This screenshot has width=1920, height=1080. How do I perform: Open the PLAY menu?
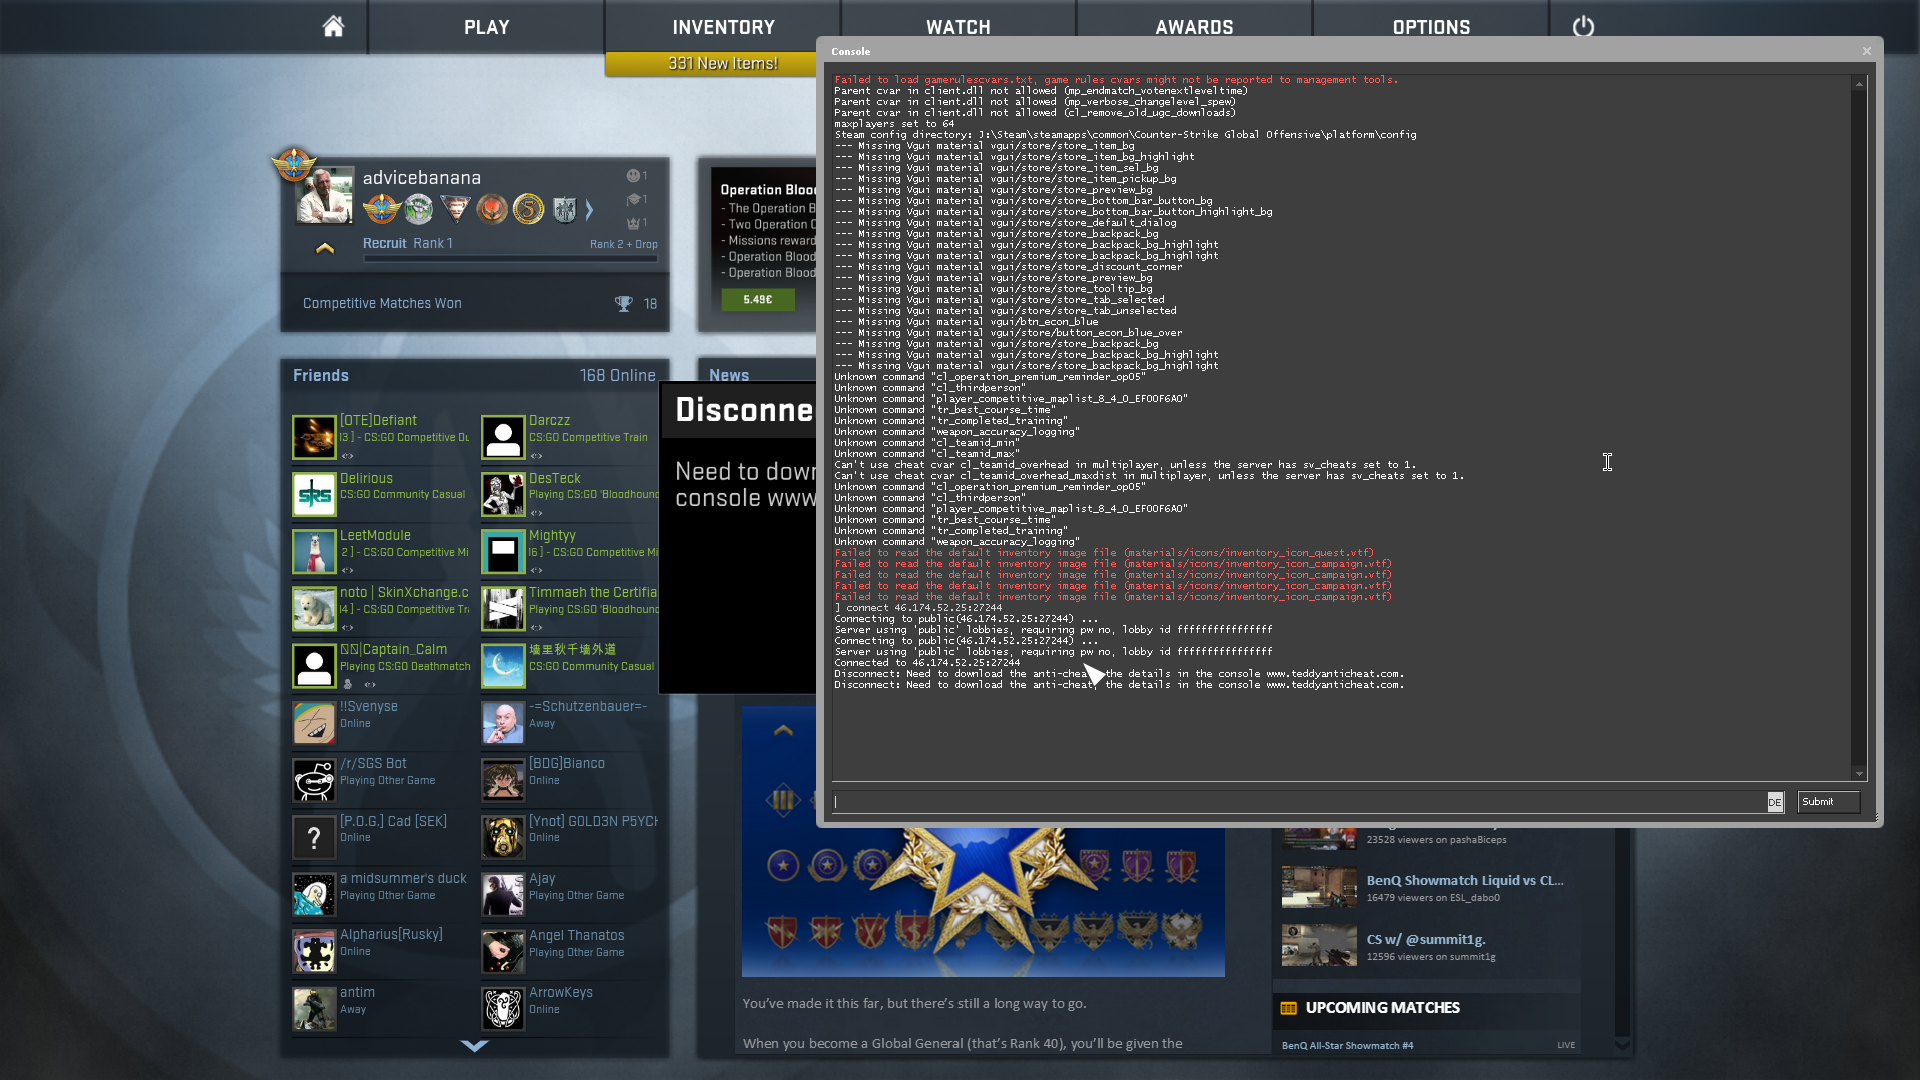(x=486, y=27)
